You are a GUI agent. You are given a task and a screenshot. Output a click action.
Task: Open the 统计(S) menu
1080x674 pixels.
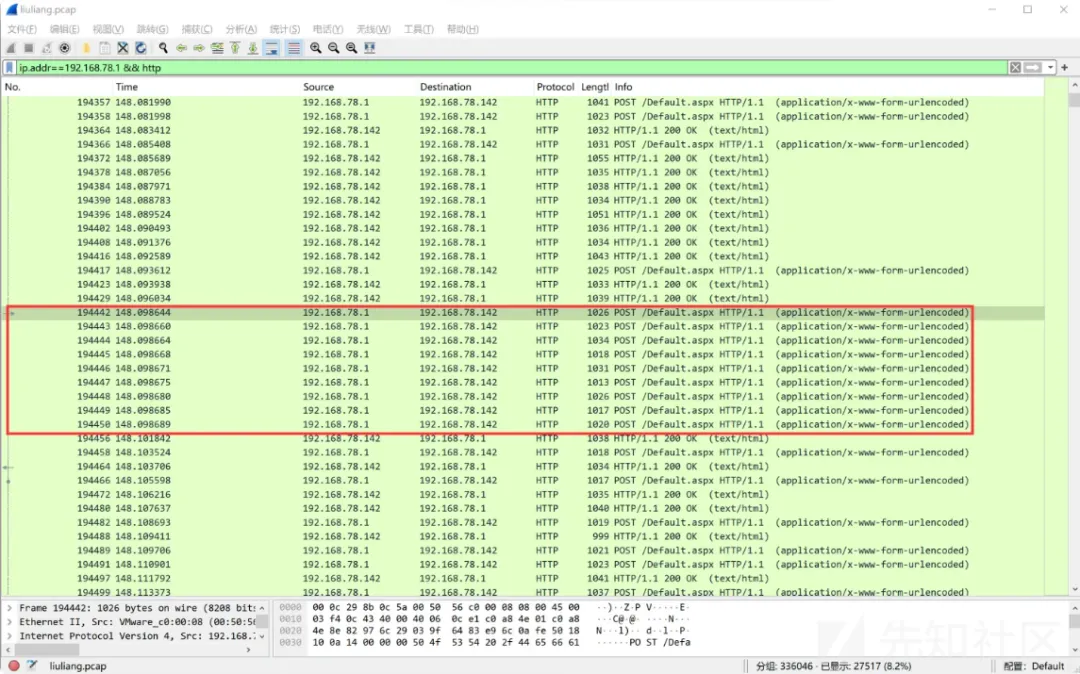pos(285,29)
